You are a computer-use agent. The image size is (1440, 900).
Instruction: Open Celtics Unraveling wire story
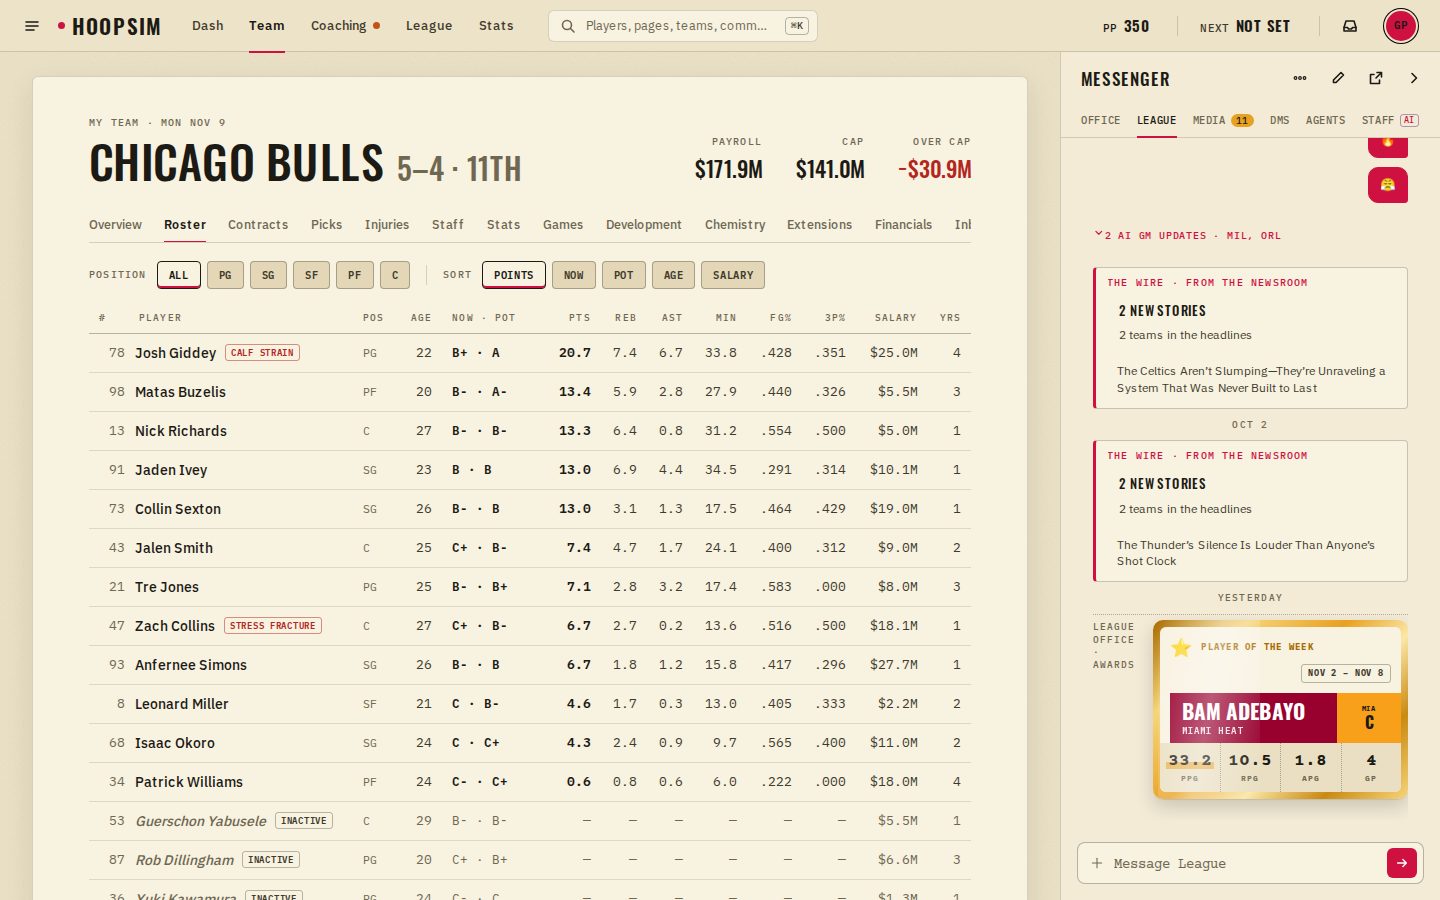pyautogui.click(x=1251, y=379)
